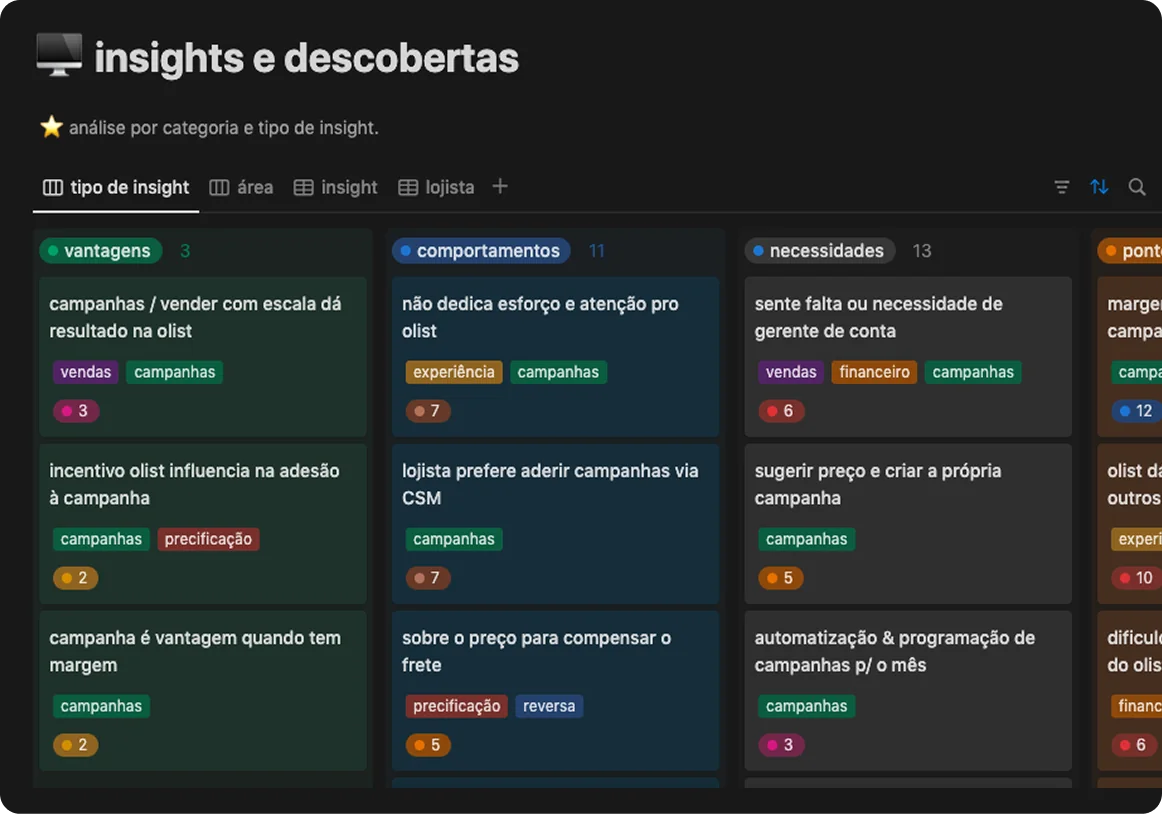Click 'vendas' tag on the escala card
The height and width of the screenshot is (814, 1162).
(x=86, y=372)
